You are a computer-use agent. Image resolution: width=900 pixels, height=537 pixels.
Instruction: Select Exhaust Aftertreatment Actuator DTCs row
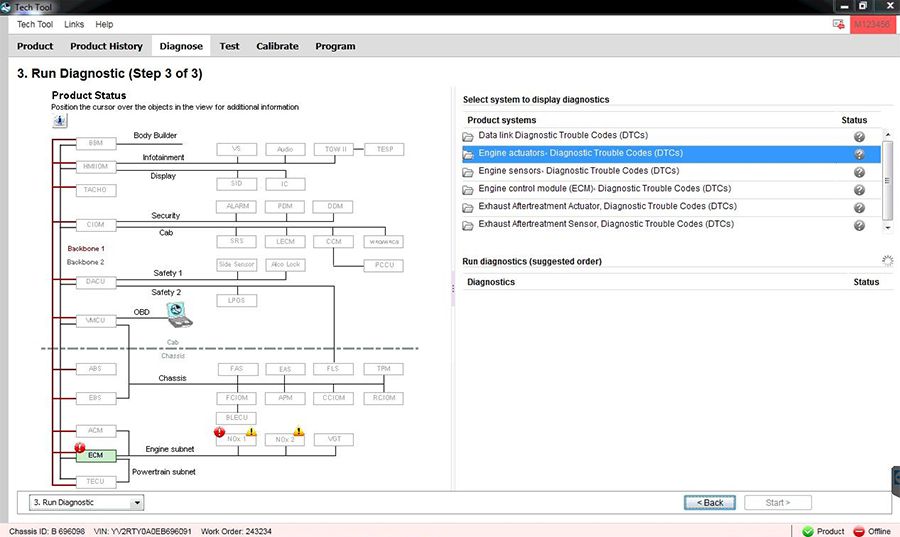click(x=607, y=207)
